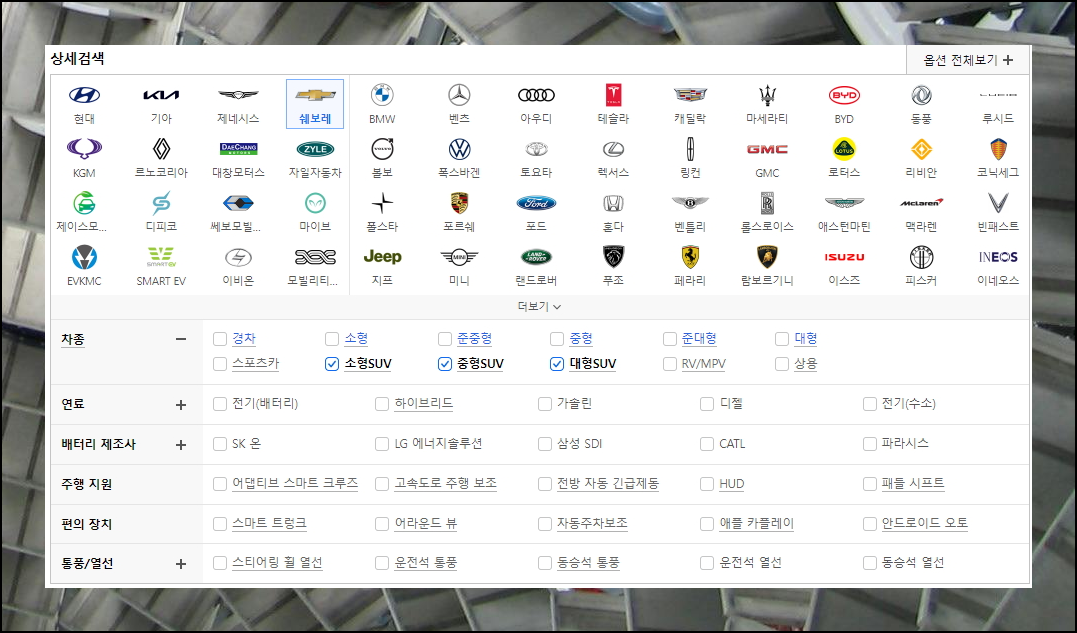Image resolution: width=1077 pixels, height=633 pixels.
Task: Check the 애플 카플레이 checkbox
Action: pyautogui.click(x=707, y=524)
